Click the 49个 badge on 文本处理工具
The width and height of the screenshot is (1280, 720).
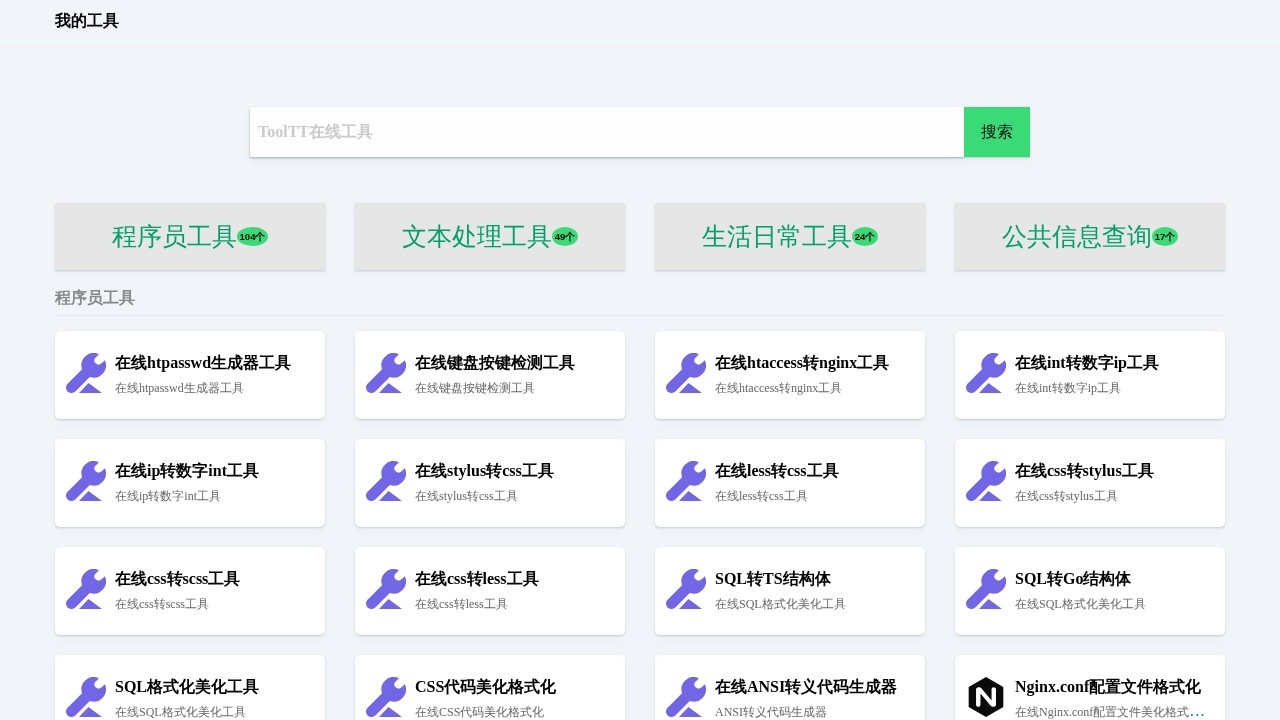coord(564,236)
